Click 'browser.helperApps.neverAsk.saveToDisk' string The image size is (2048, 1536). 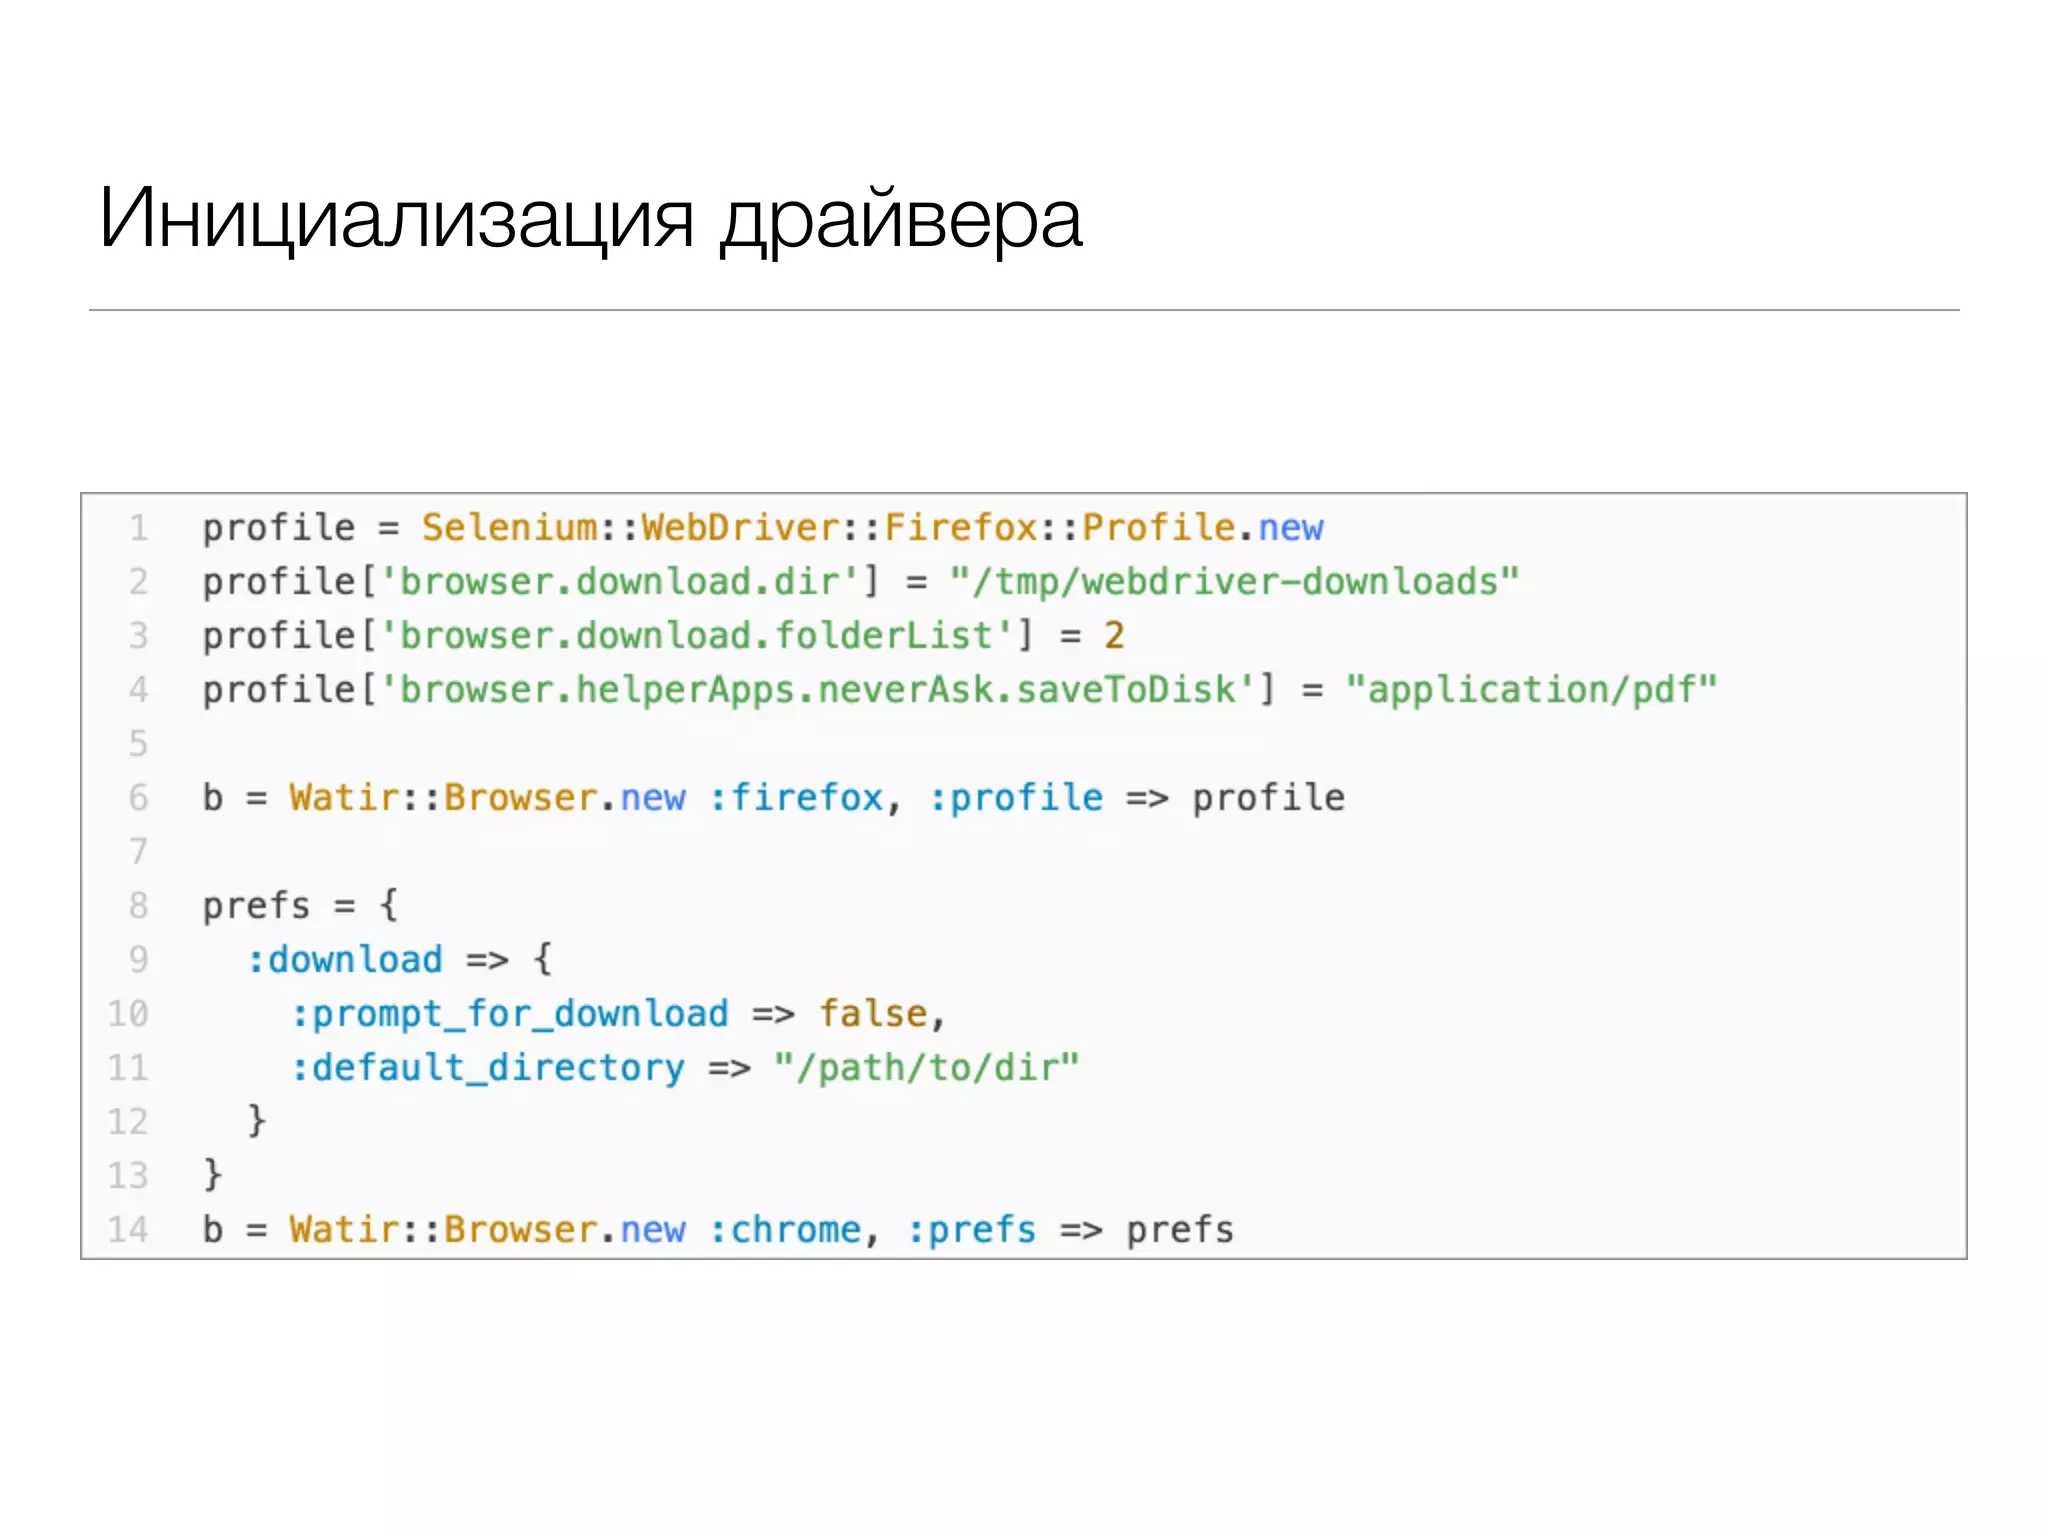pyautogui.click(x=817, y=689)
